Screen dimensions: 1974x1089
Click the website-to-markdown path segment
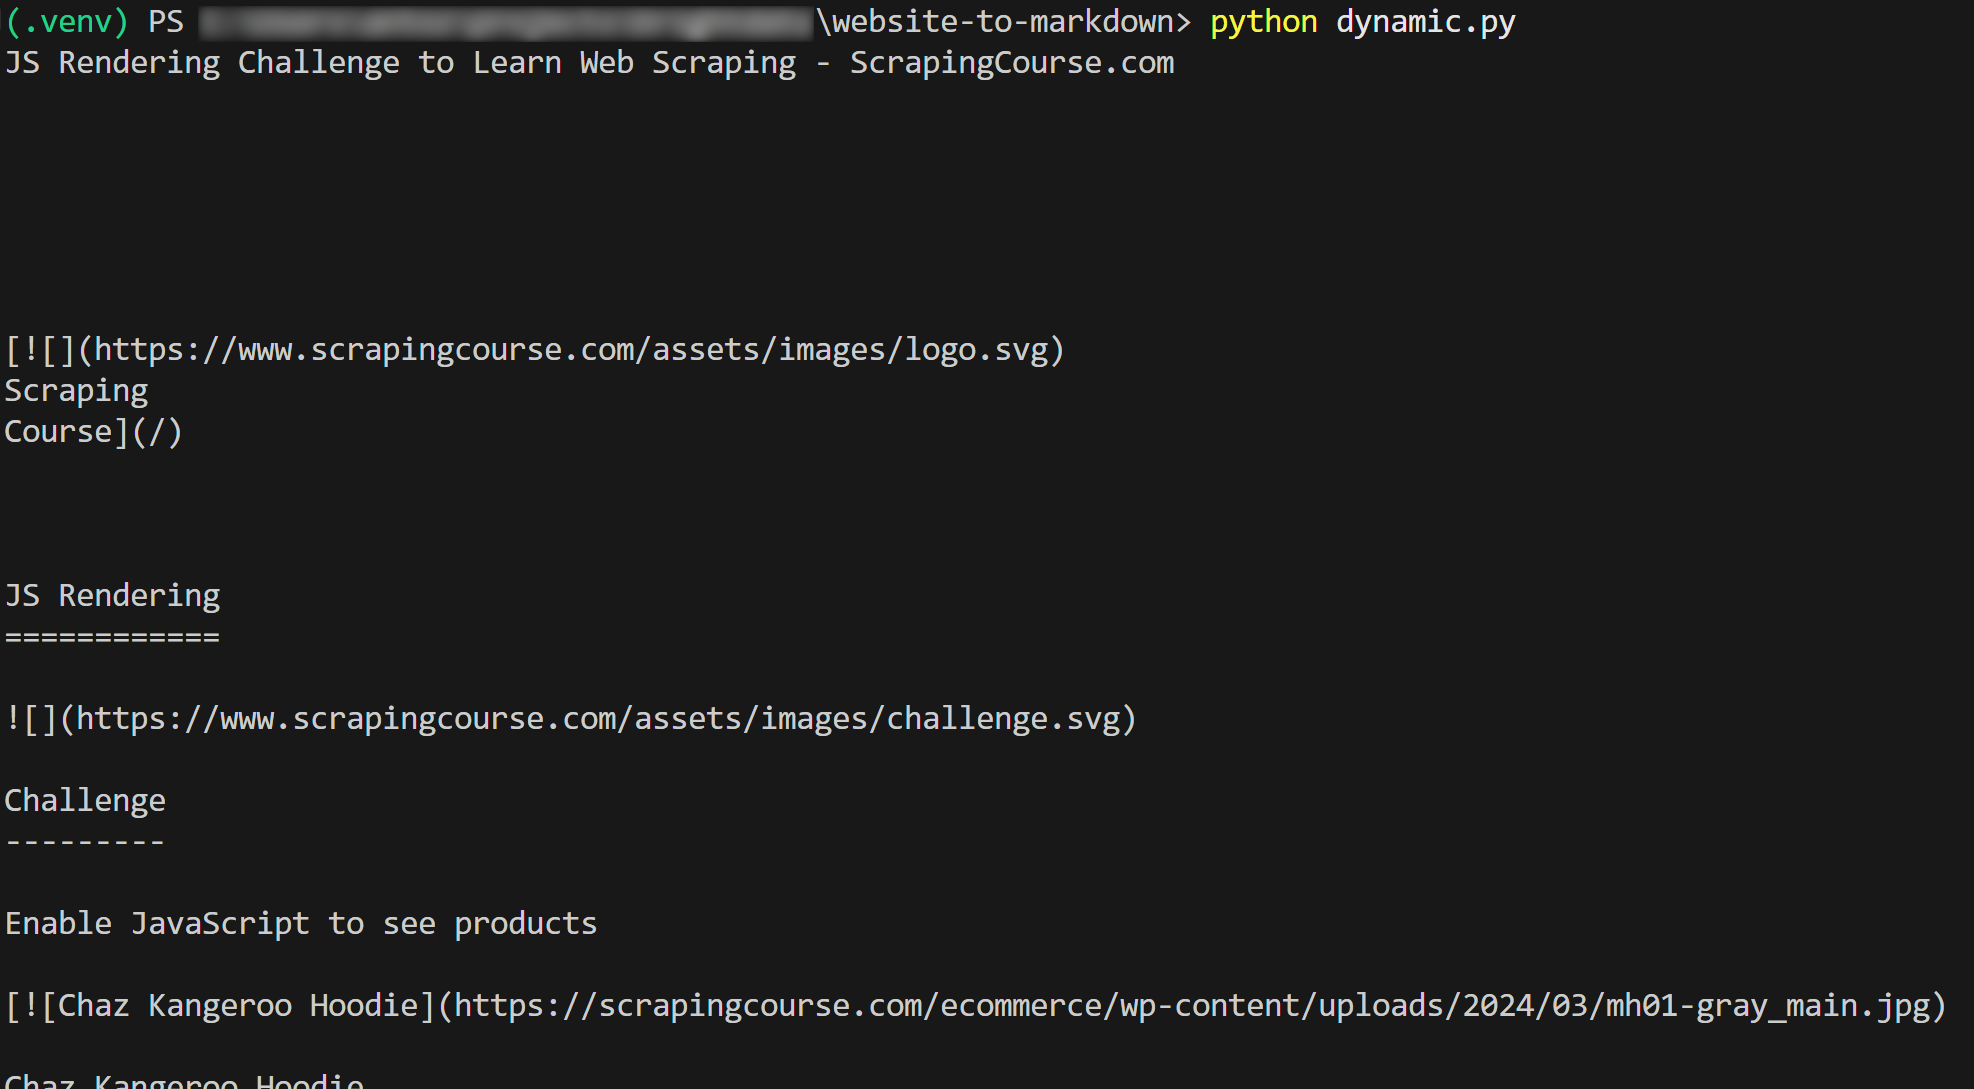1000,21
